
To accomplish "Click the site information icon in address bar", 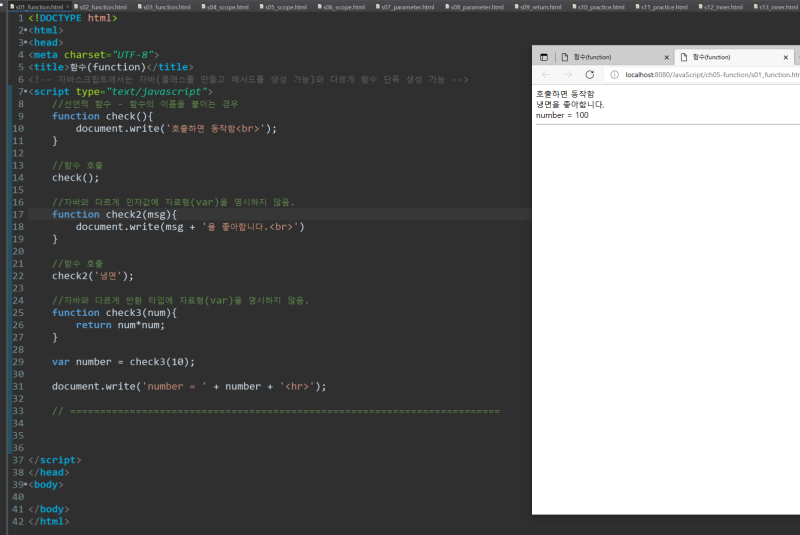I will [614, 75].
